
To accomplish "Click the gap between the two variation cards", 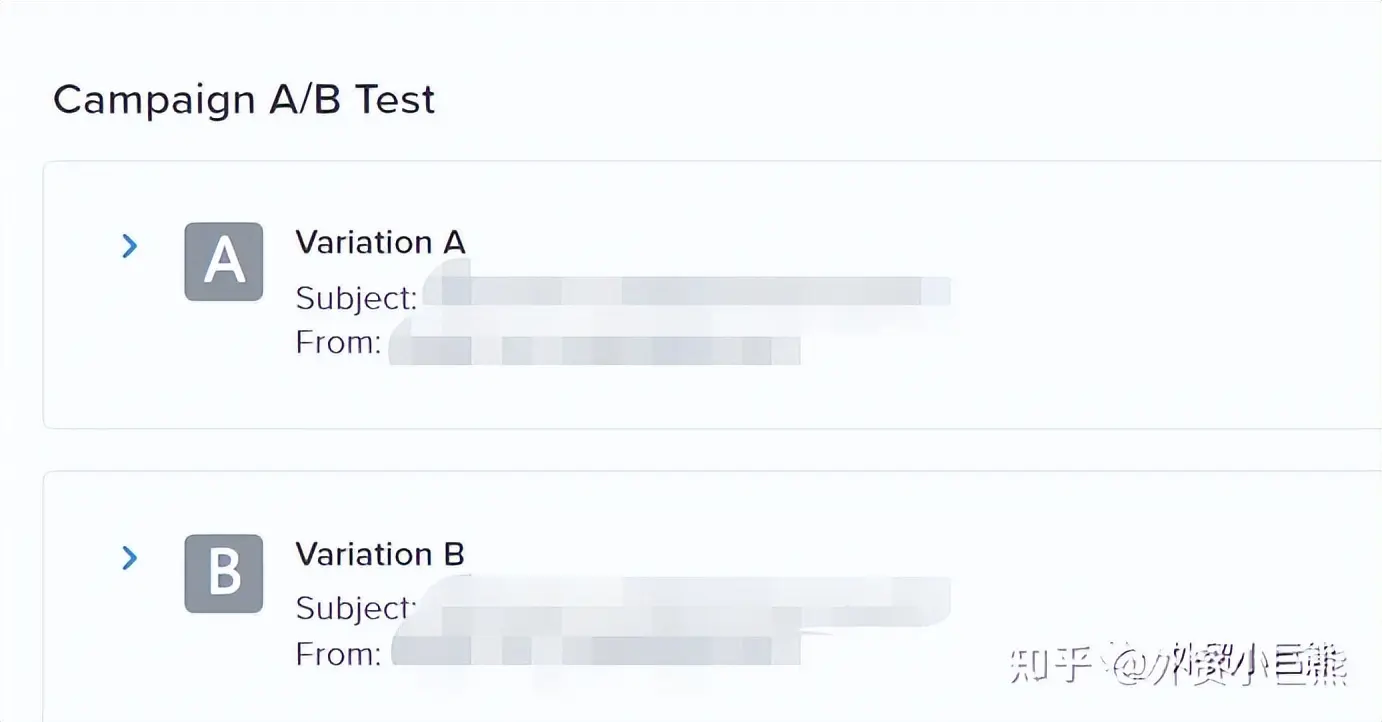I will click(x=700, y=450).
